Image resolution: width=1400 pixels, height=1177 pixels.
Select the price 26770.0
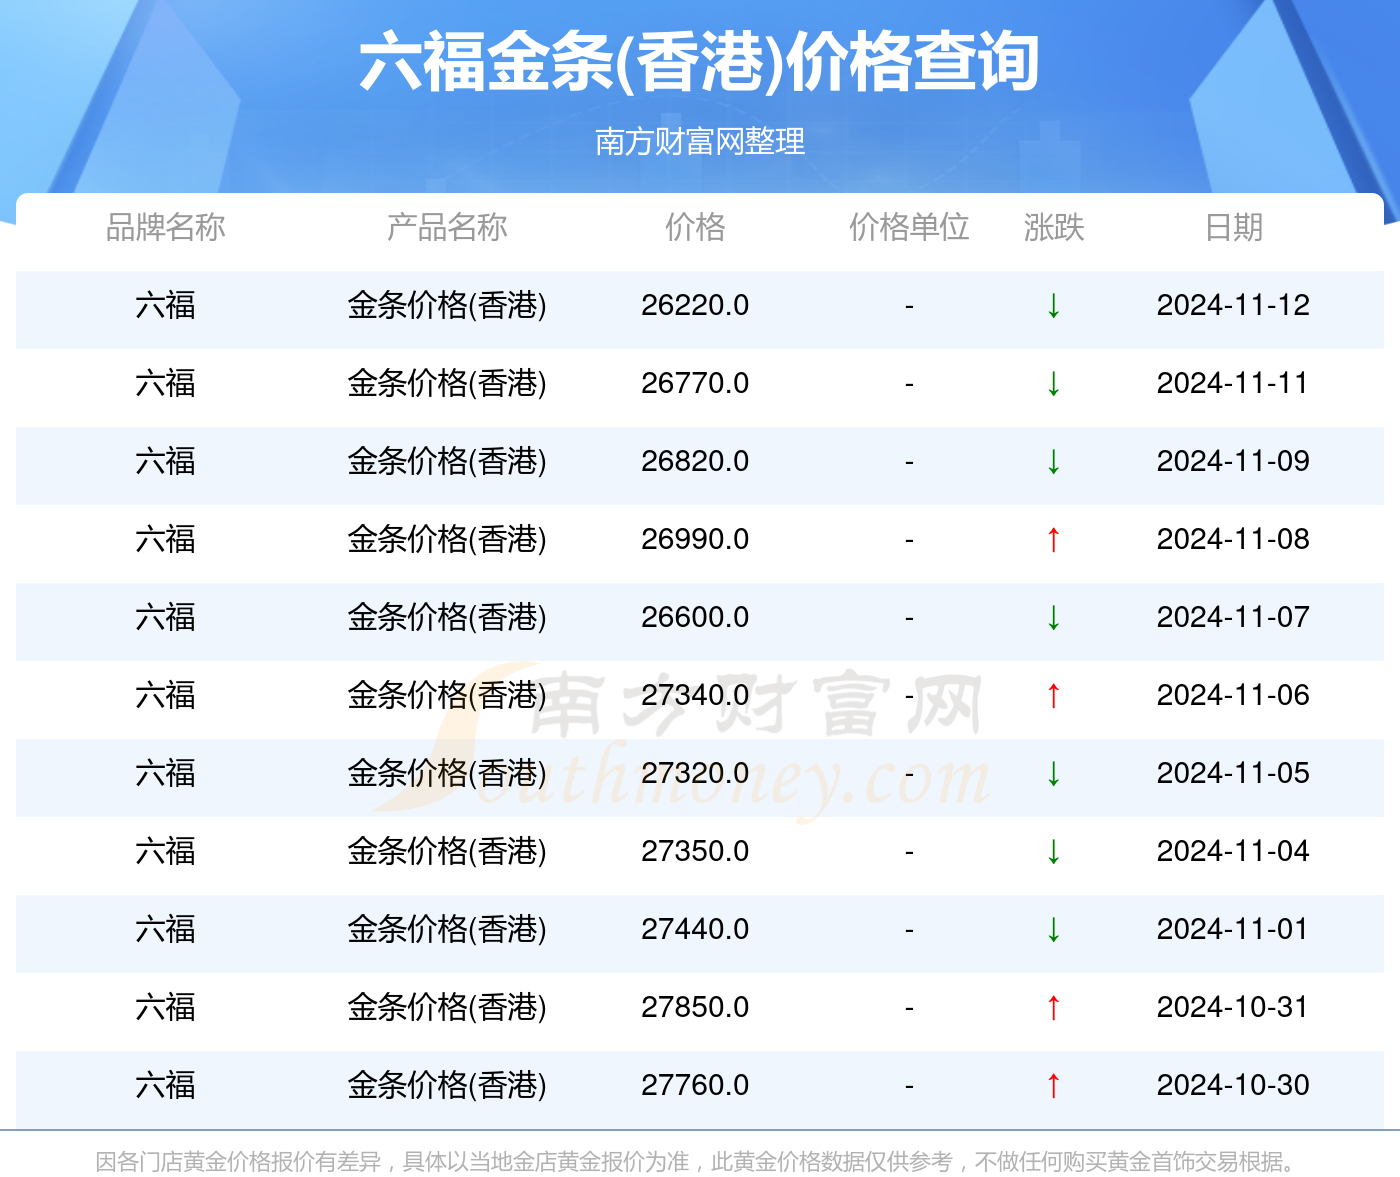695,383
